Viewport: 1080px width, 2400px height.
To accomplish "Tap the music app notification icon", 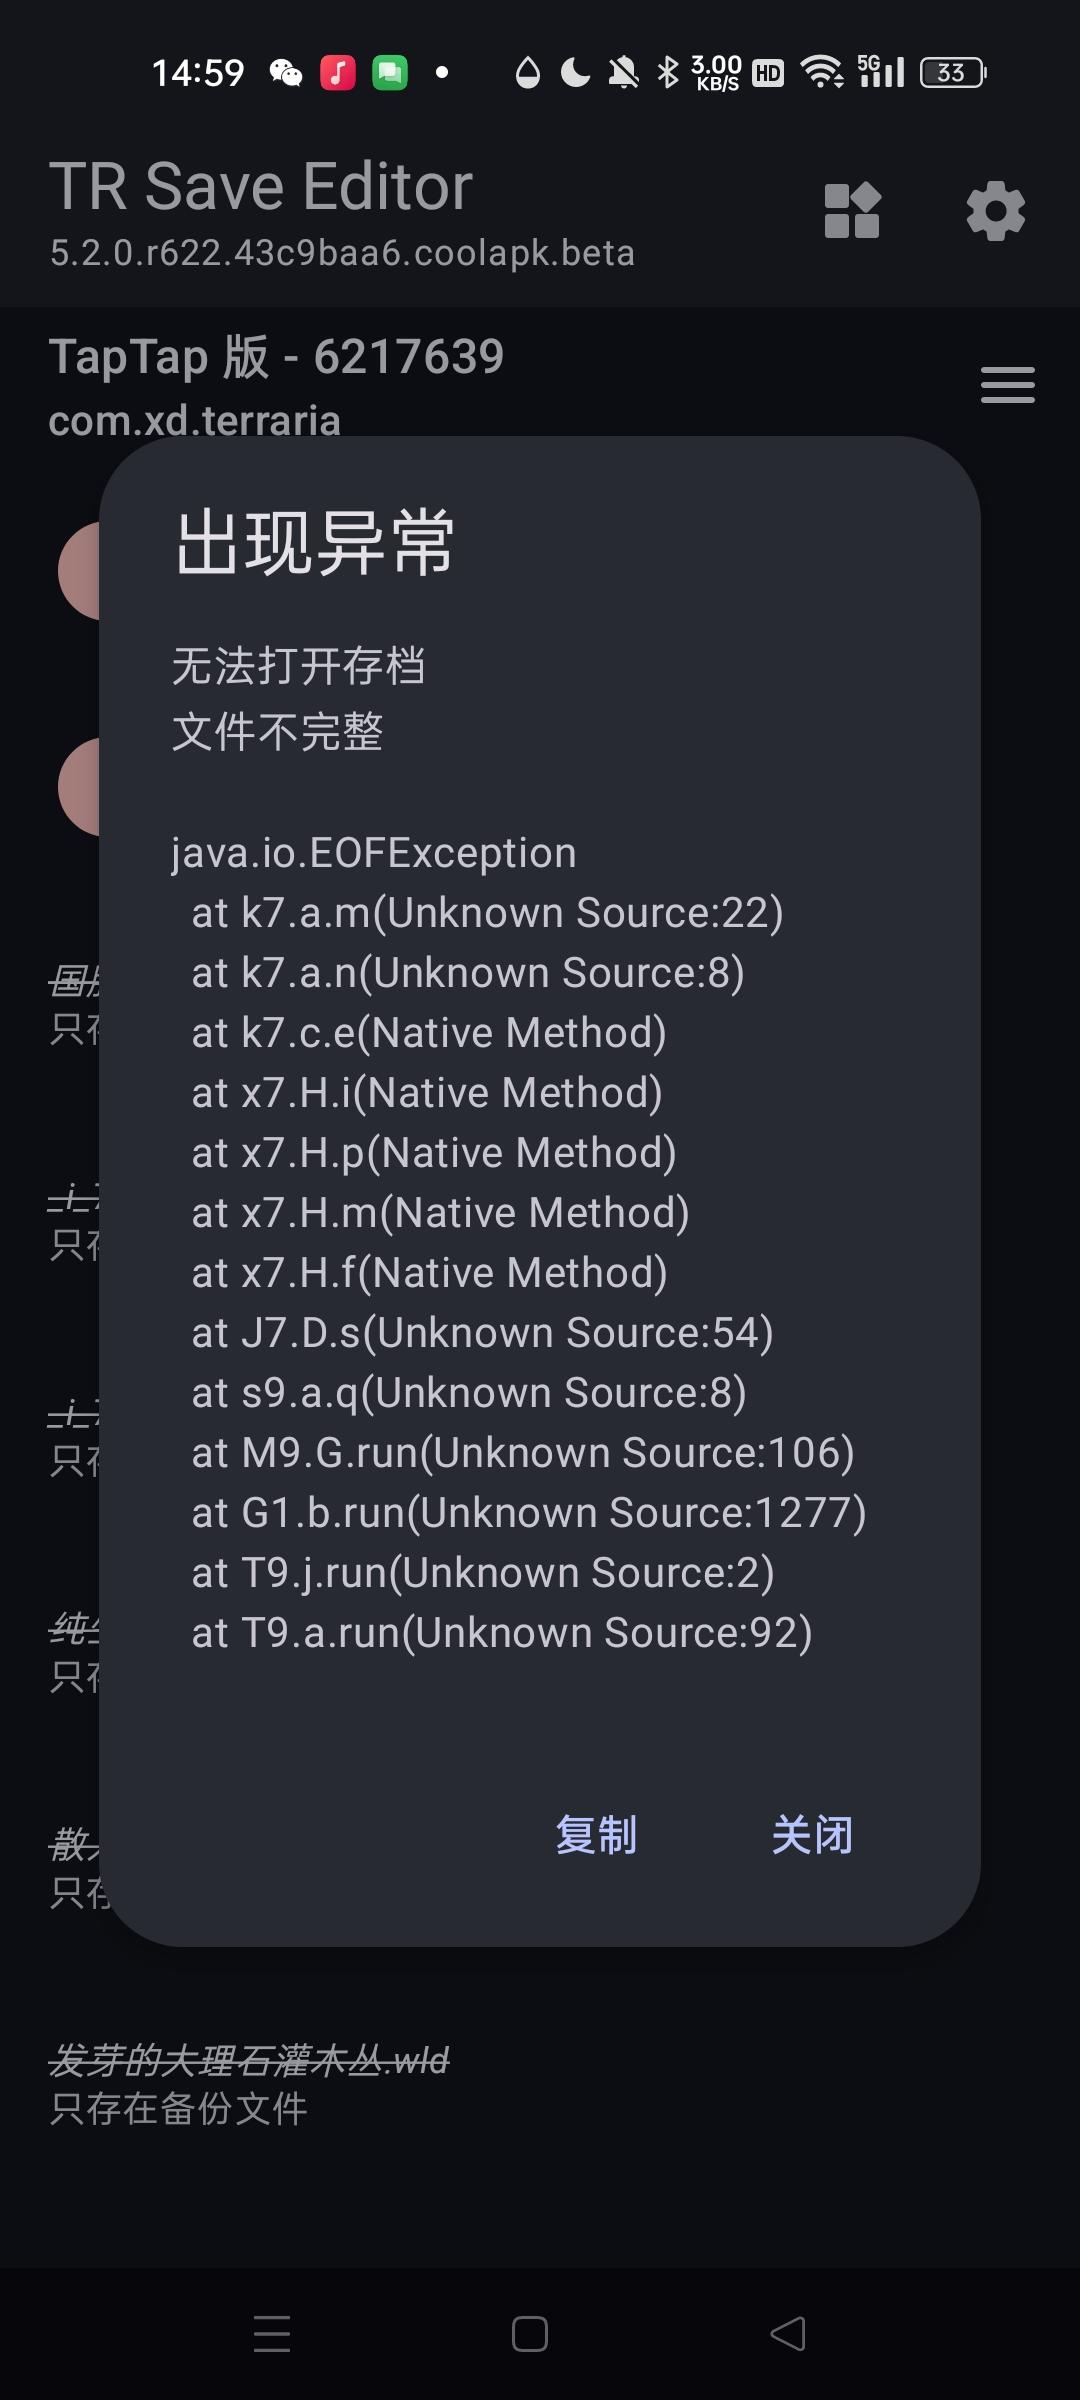I will click(338, 73).
